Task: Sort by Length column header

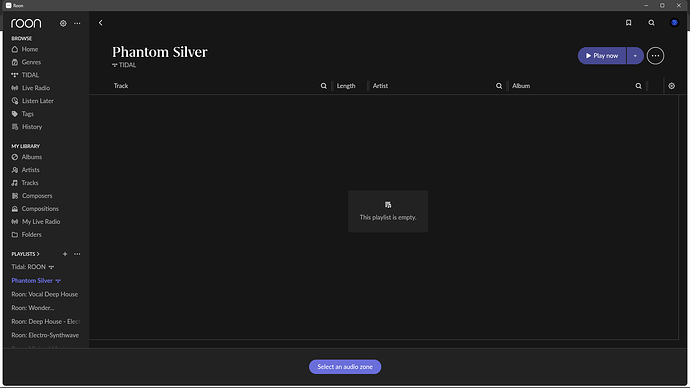Action: pyautogui.click(x=346, y=86)
